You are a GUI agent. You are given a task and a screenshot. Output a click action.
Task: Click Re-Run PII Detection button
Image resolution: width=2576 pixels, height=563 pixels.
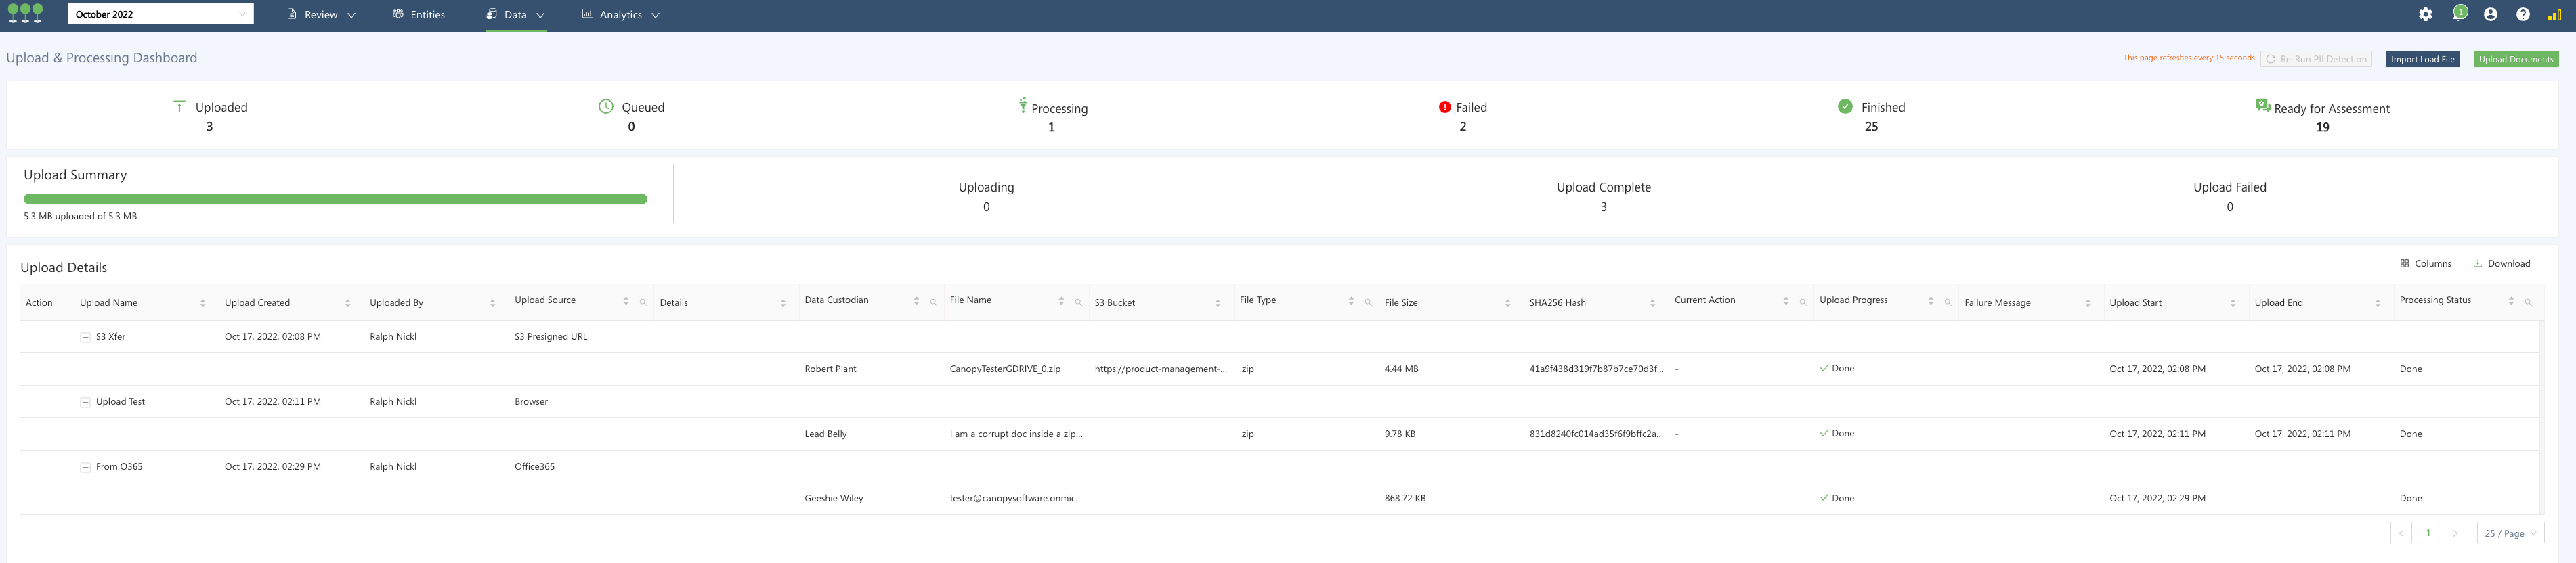[x=2316, y=59]
